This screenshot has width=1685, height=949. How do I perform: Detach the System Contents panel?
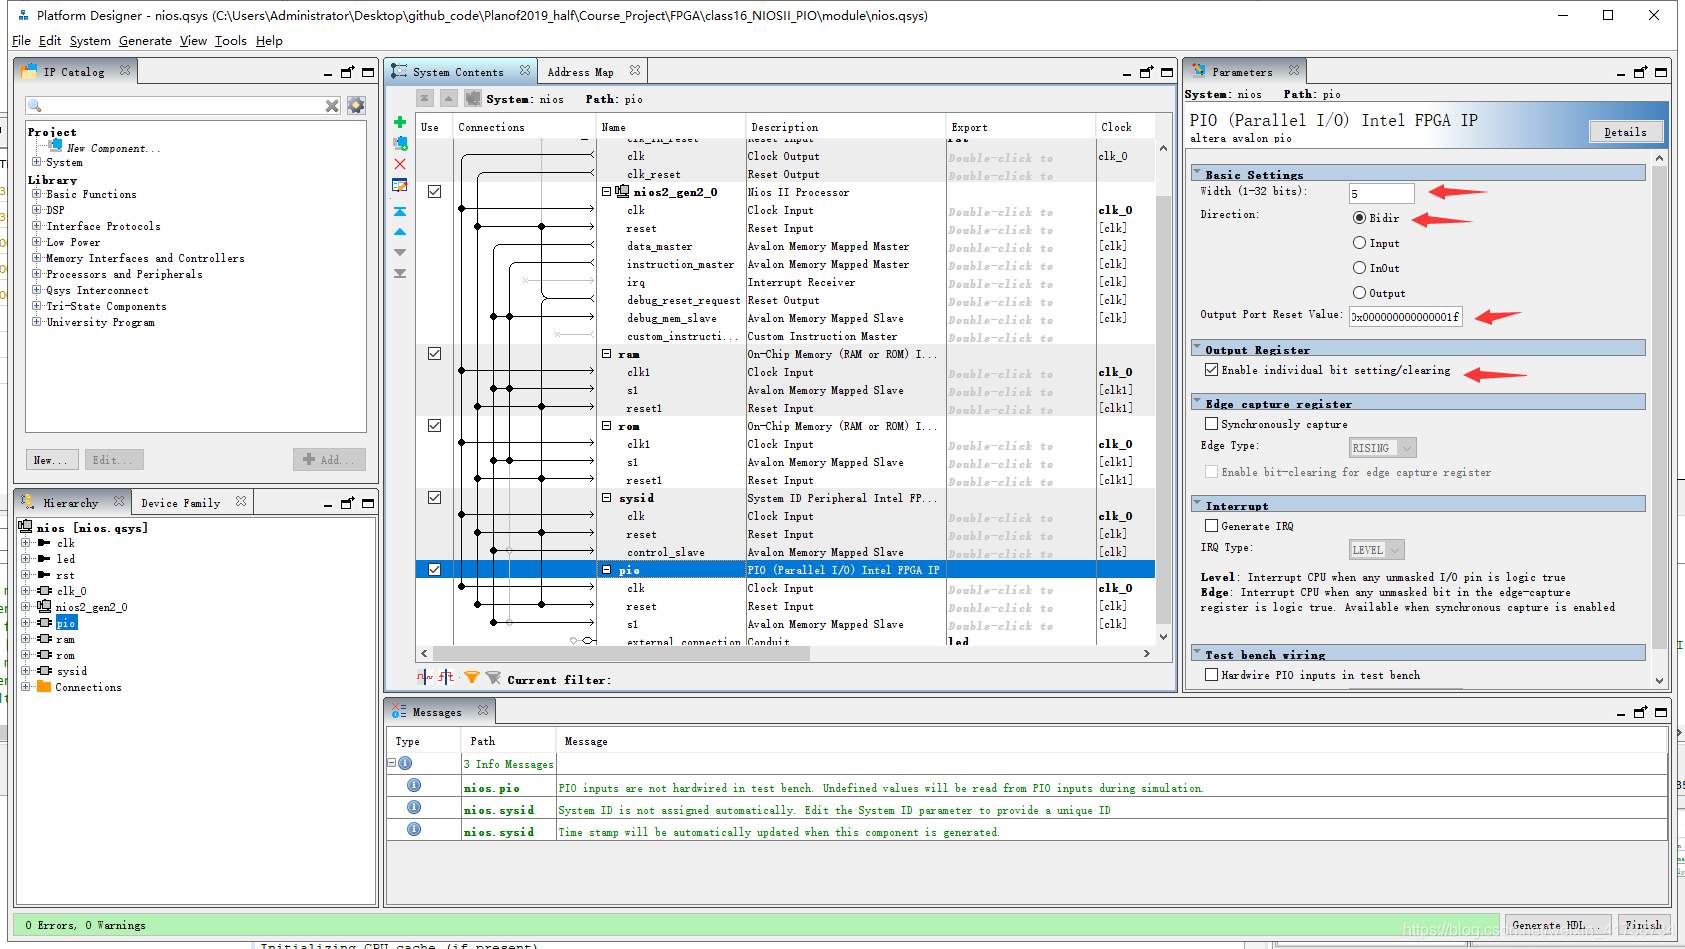click(1147, 72)
